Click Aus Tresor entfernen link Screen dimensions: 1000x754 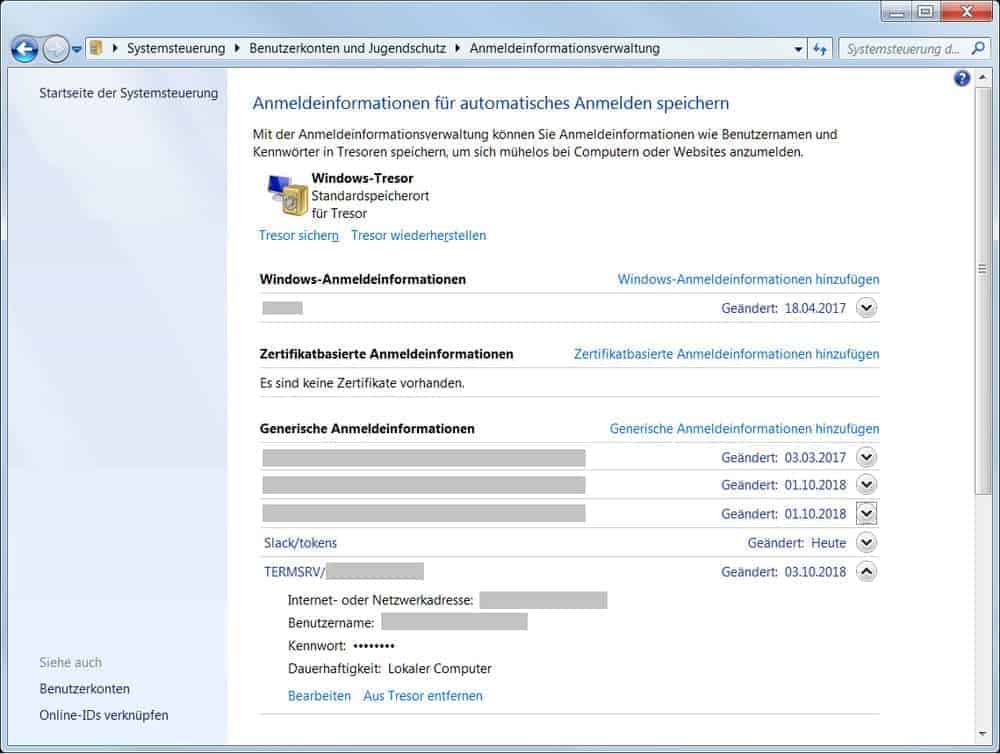422,695
